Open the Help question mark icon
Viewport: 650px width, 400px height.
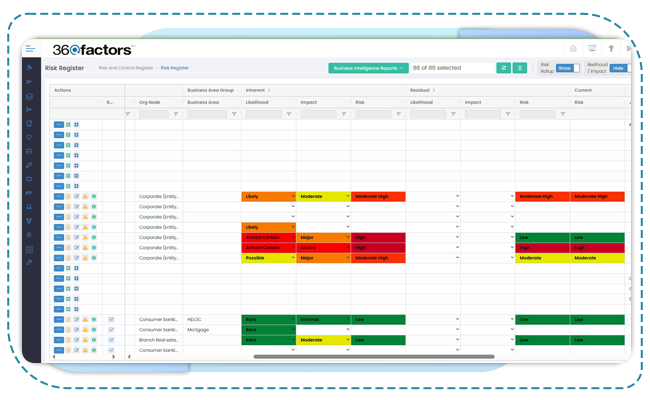[610, 48]
